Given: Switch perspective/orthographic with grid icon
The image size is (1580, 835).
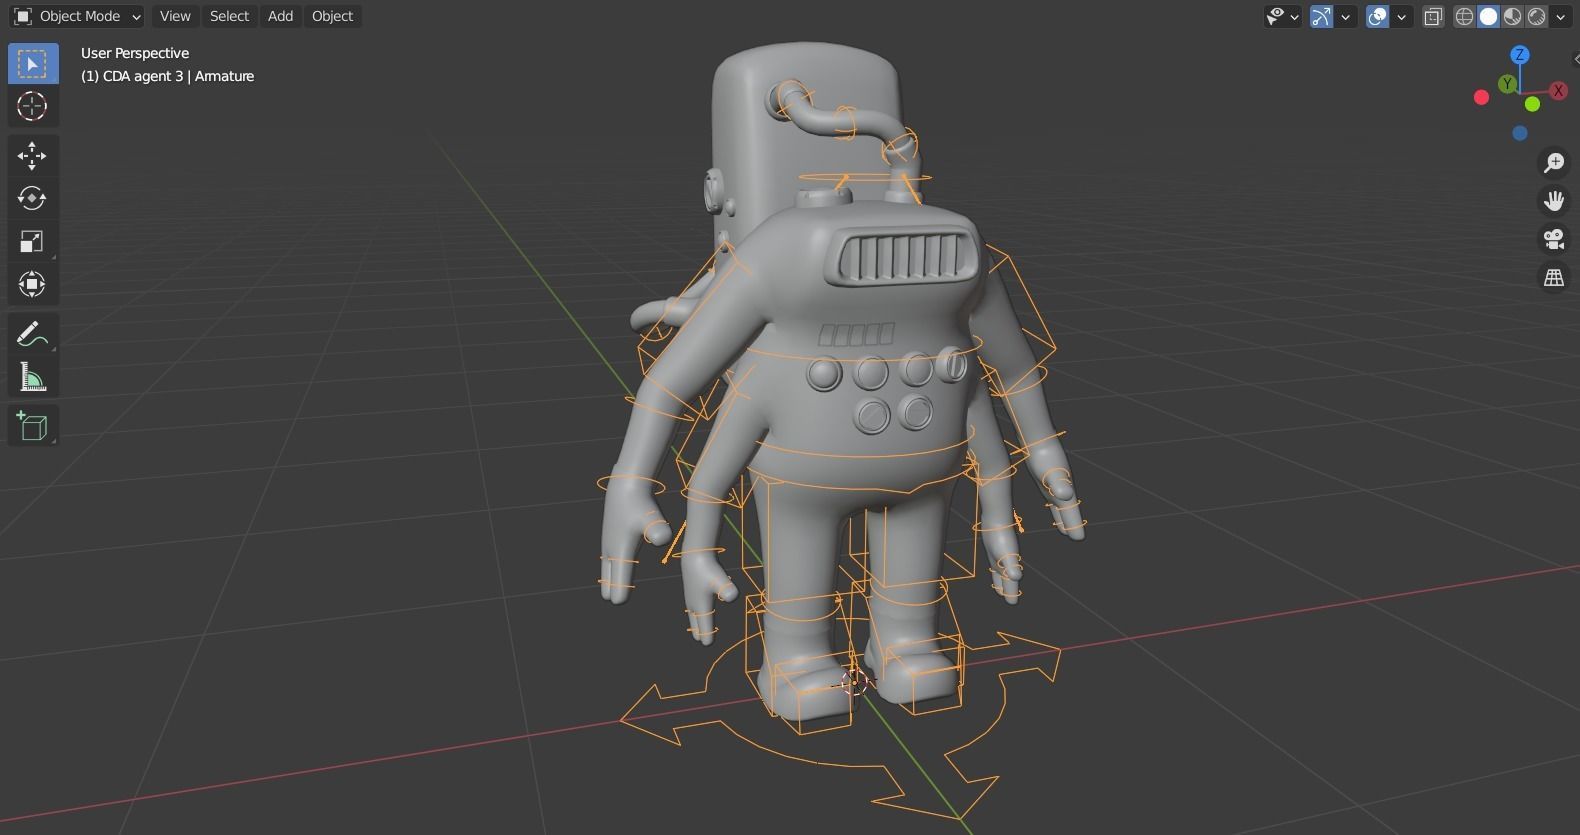Looking at the screenshot, I should click(1554, 278).
